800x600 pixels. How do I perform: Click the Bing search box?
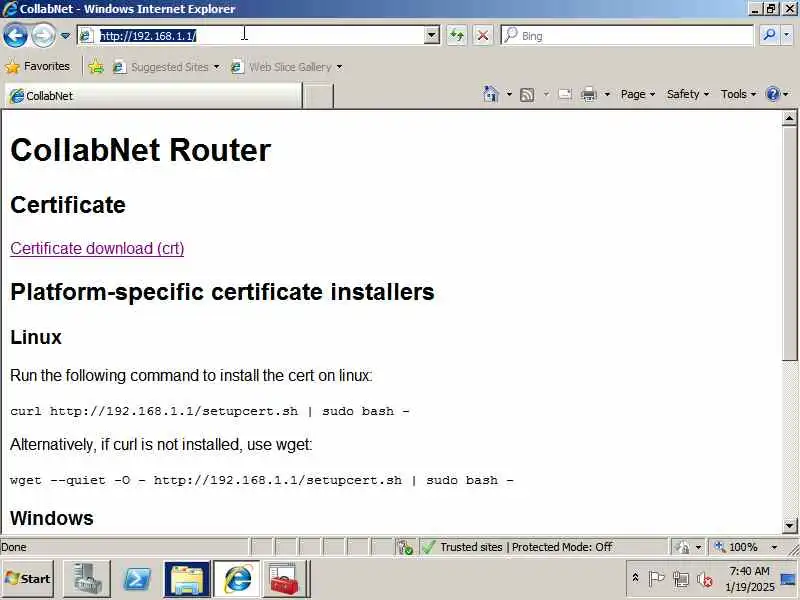627,36
